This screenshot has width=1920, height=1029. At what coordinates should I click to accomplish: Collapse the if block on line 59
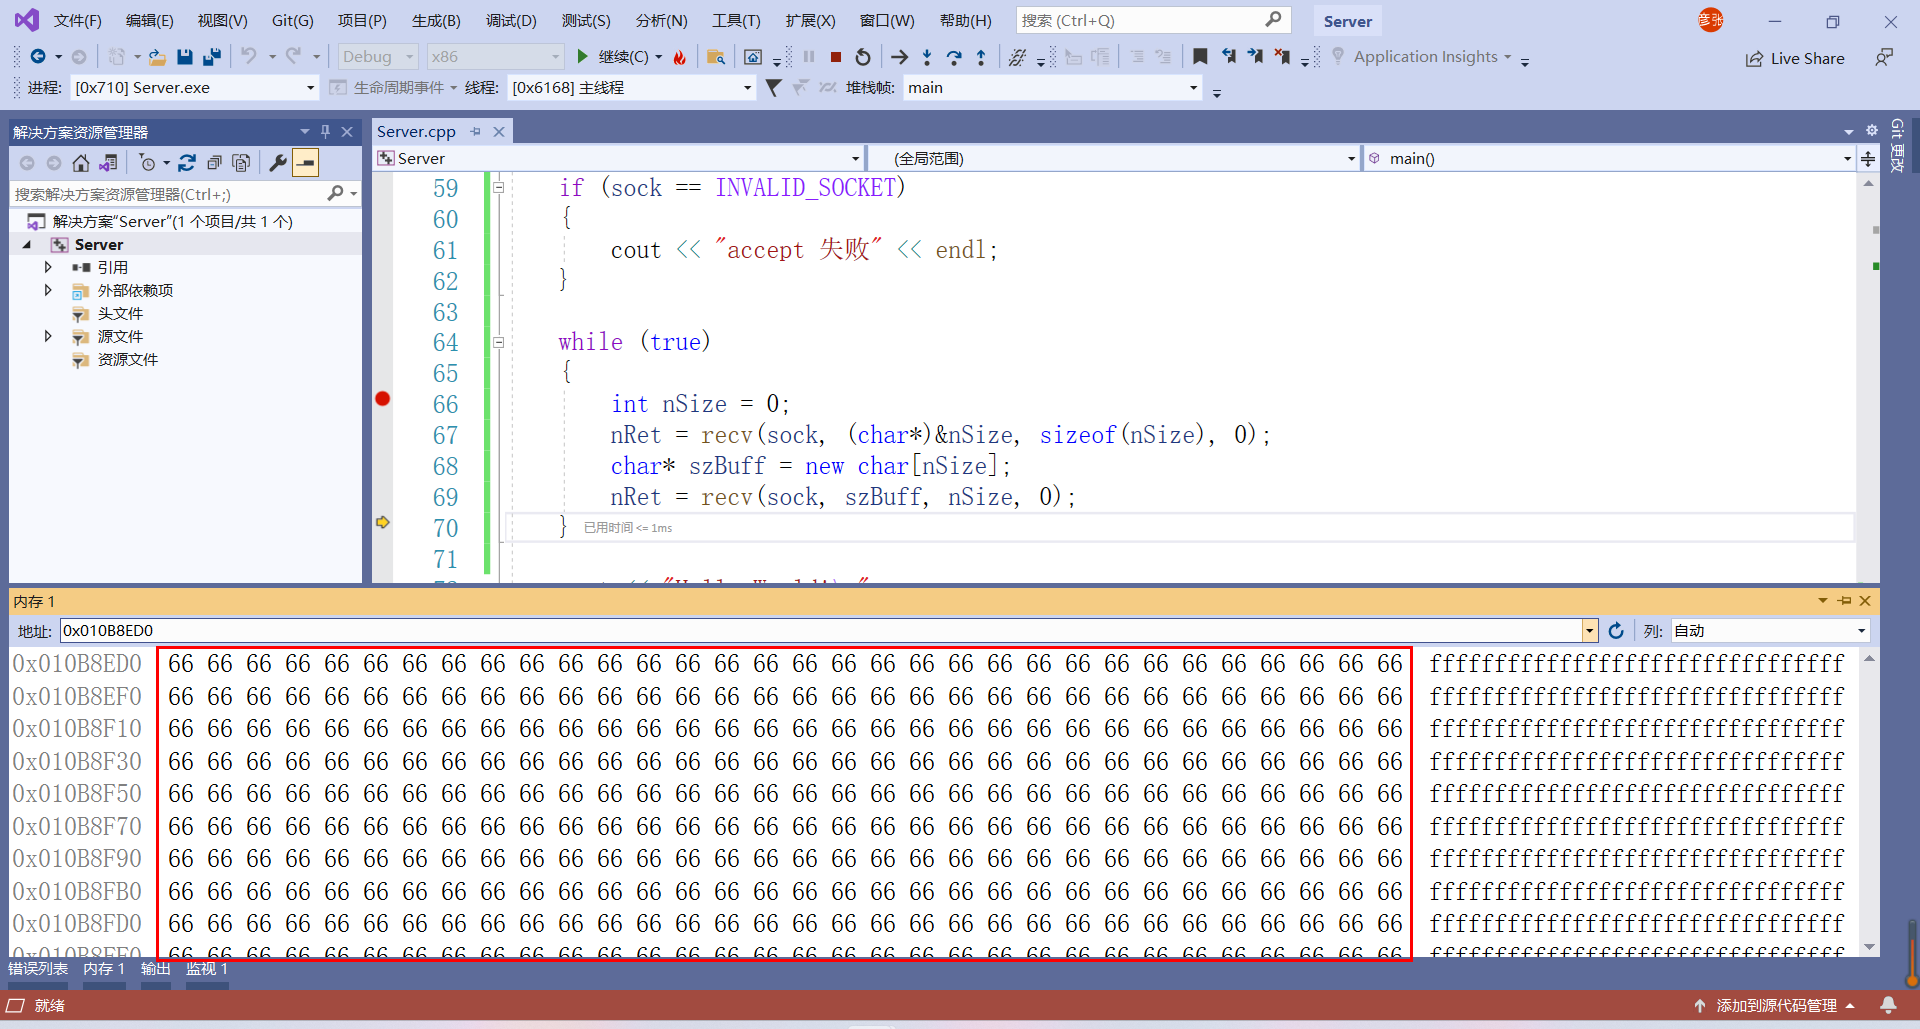tap(498, 187)
